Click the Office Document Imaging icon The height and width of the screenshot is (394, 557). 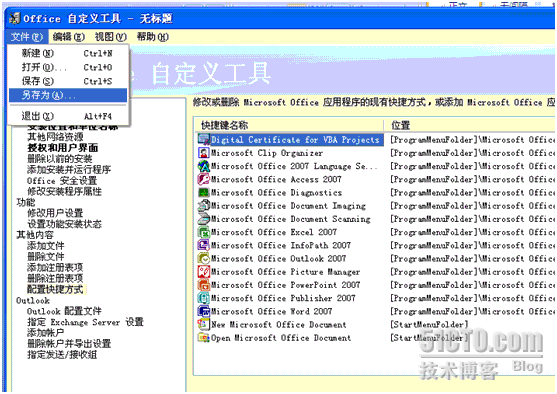click(x=204, y=205)
